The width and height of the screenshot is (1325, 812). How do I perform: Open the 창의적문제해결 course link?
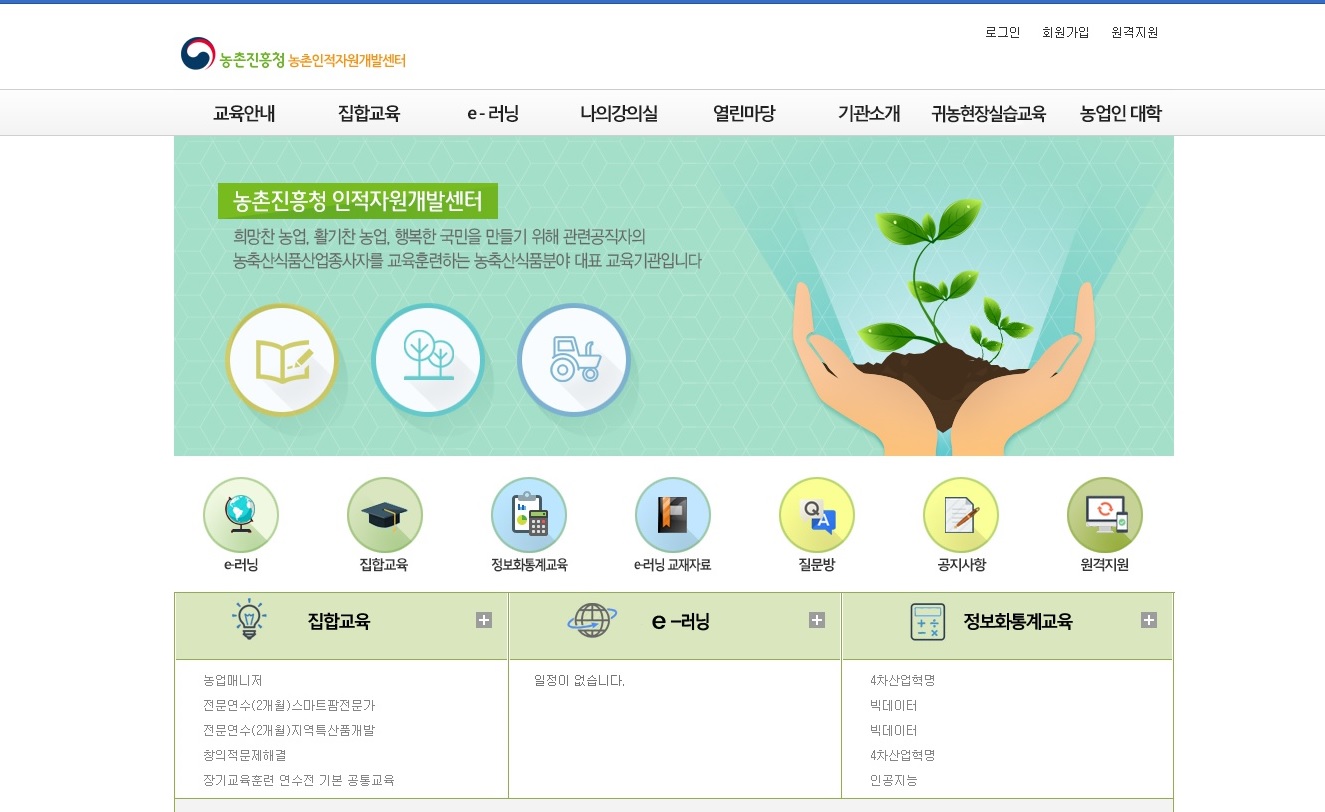pos(245,755)
